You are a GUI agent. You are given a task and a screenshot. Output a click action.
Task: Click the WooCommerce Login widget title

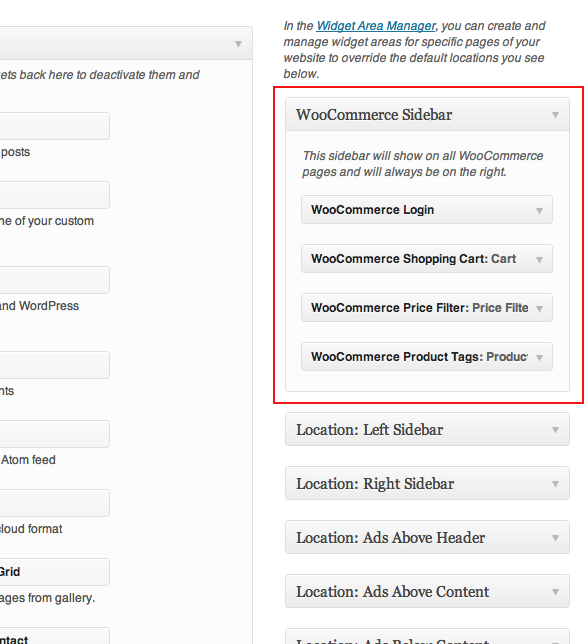pyautogui.click(x=372, y=210)
